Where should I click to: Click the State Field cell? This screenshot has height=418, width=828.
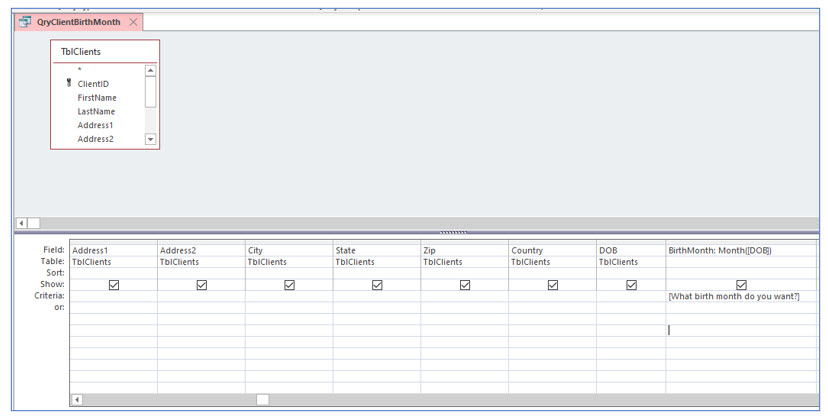[377, 250]
